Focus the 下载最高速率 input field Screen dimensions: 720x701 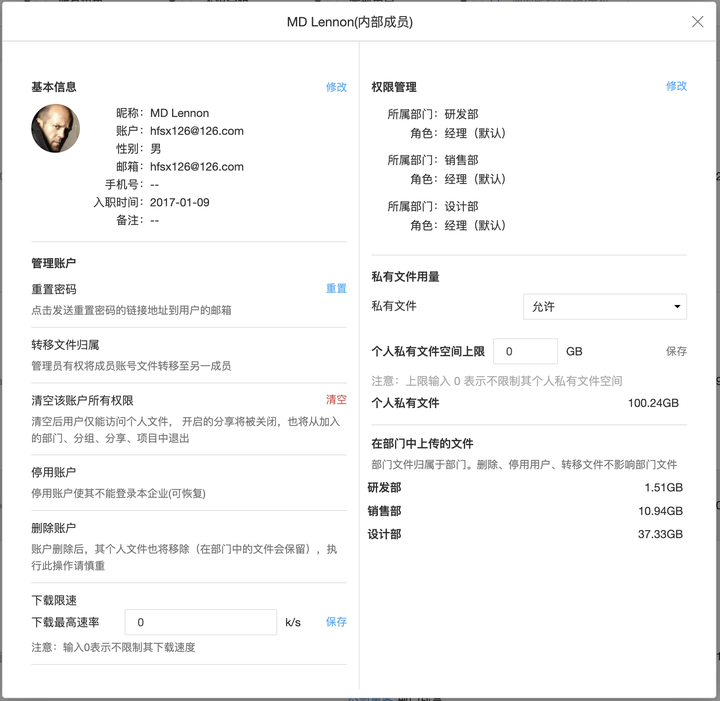pyautogui.click(x=200, y=622)
